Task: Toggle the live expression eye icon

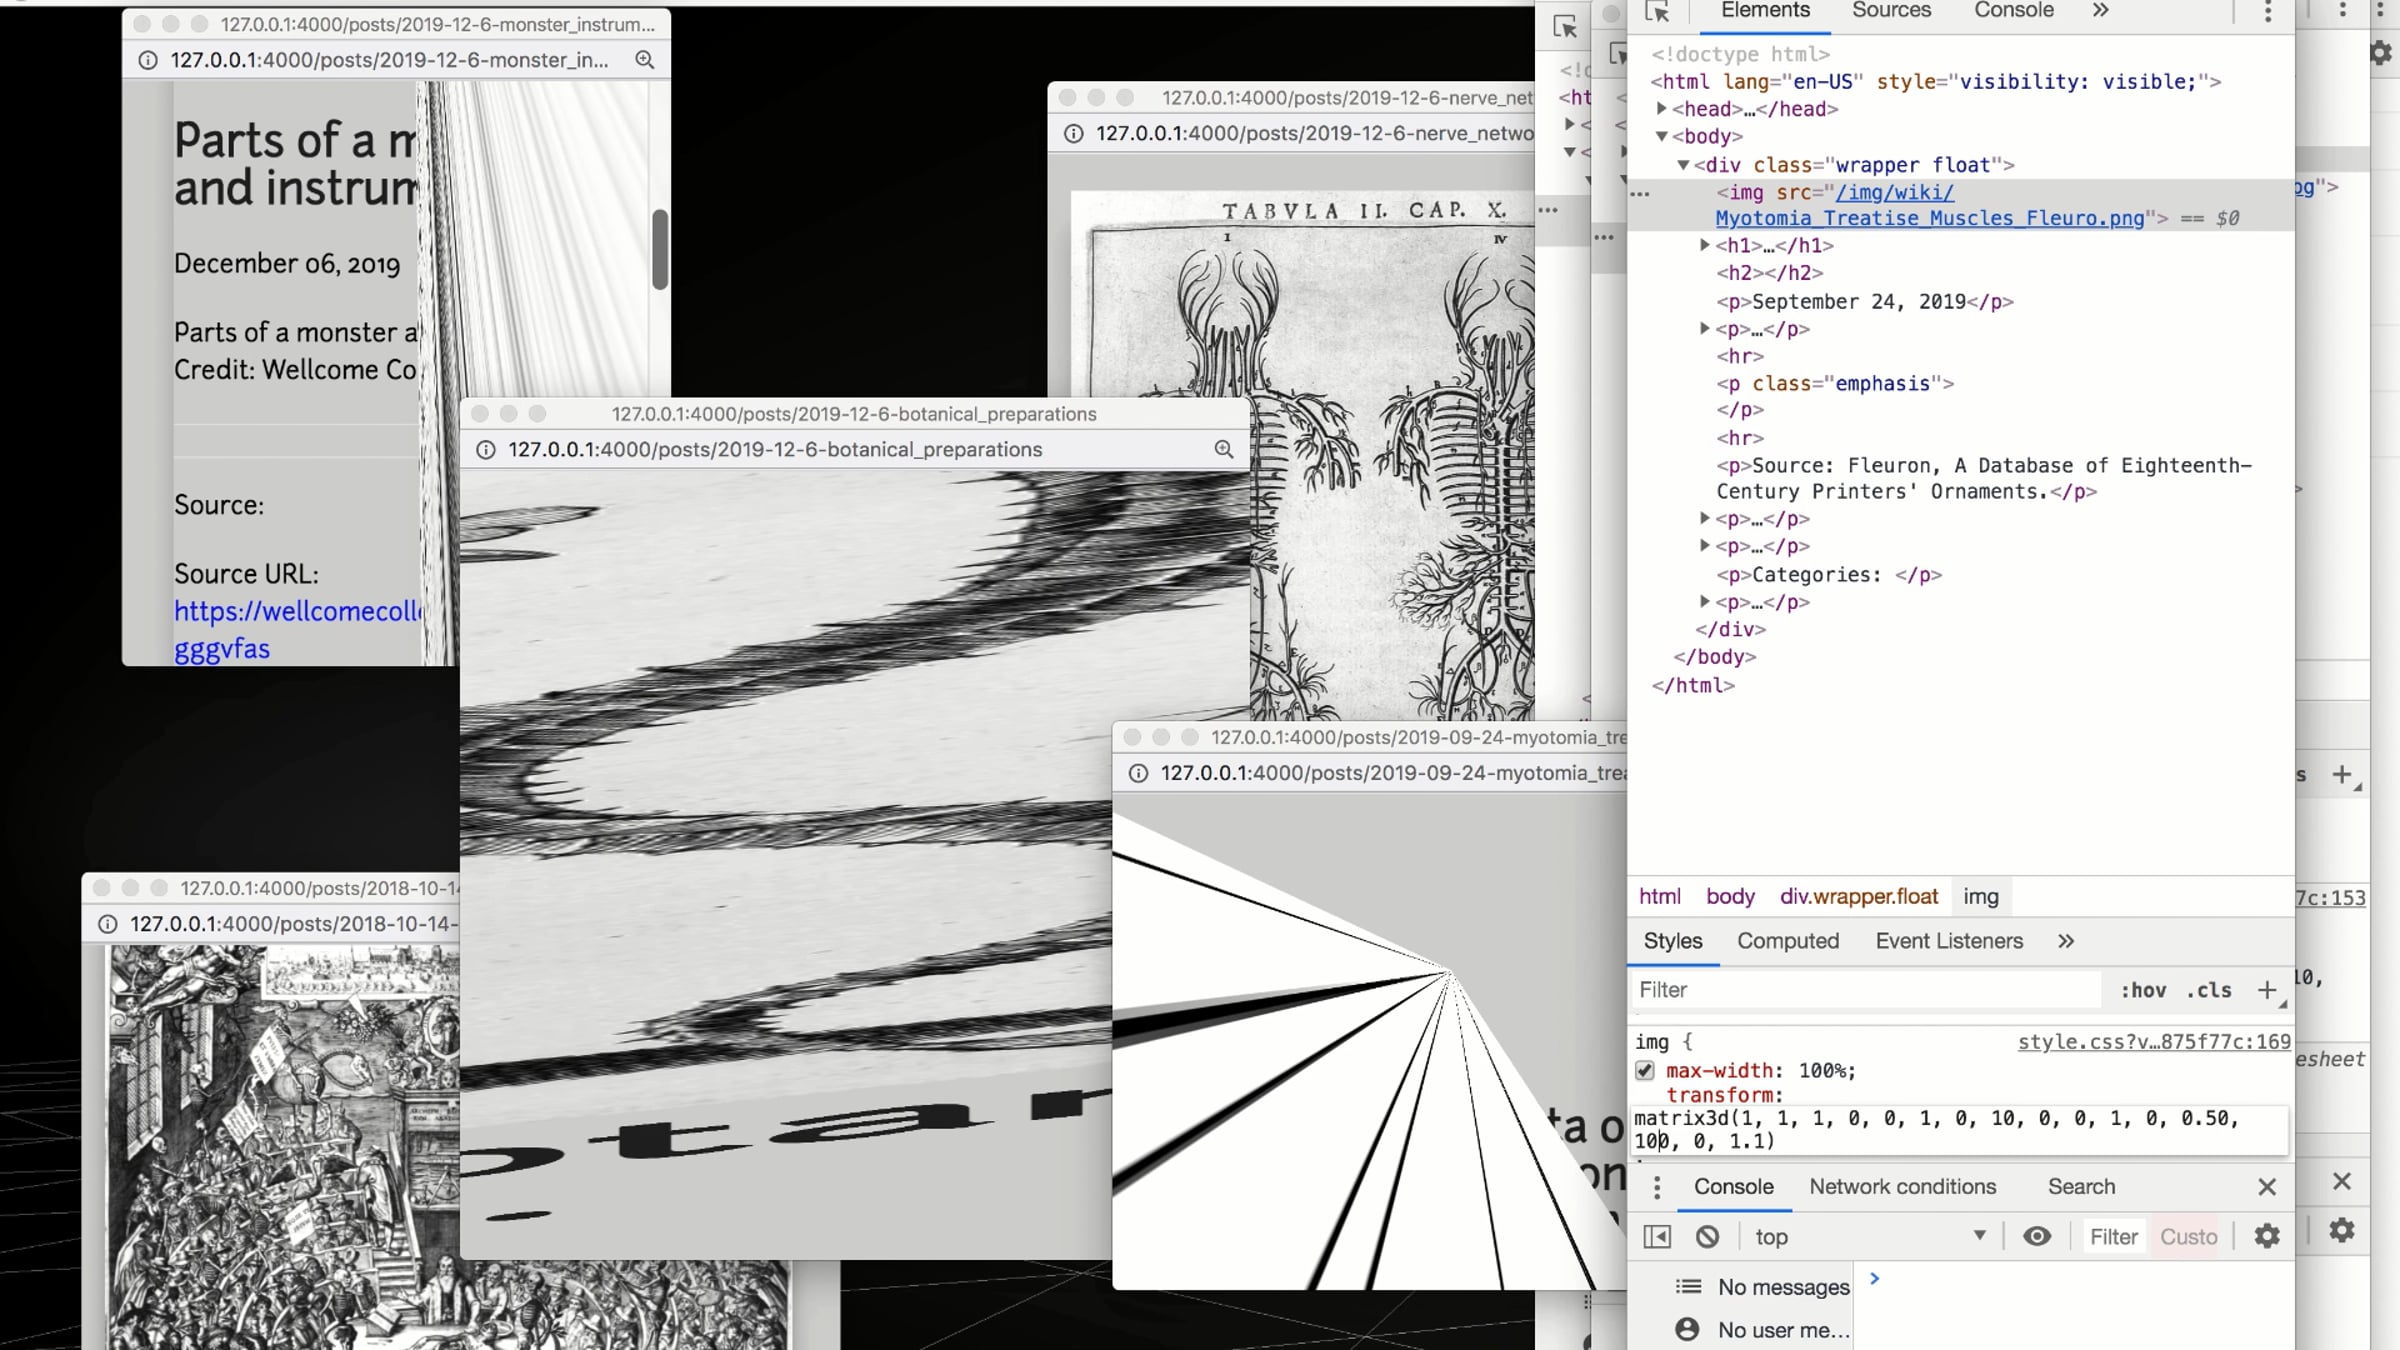Action: 2036,1237
